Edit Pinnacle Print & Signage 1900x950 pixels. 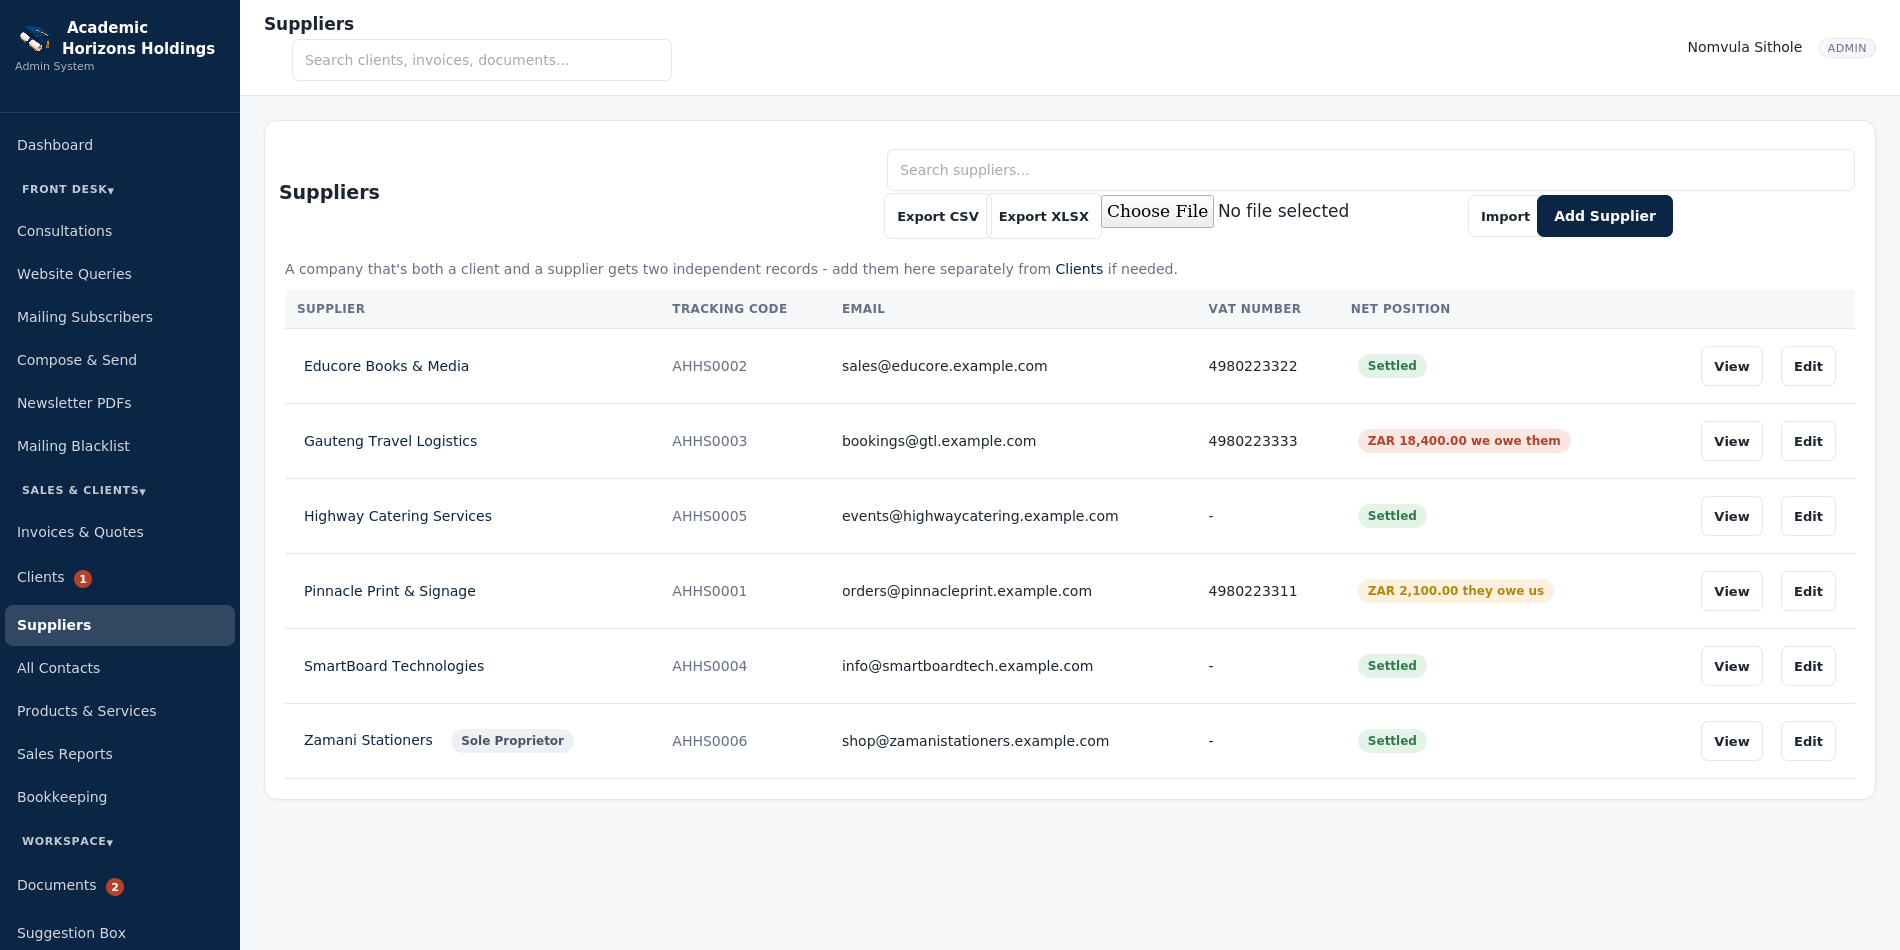1808,591
